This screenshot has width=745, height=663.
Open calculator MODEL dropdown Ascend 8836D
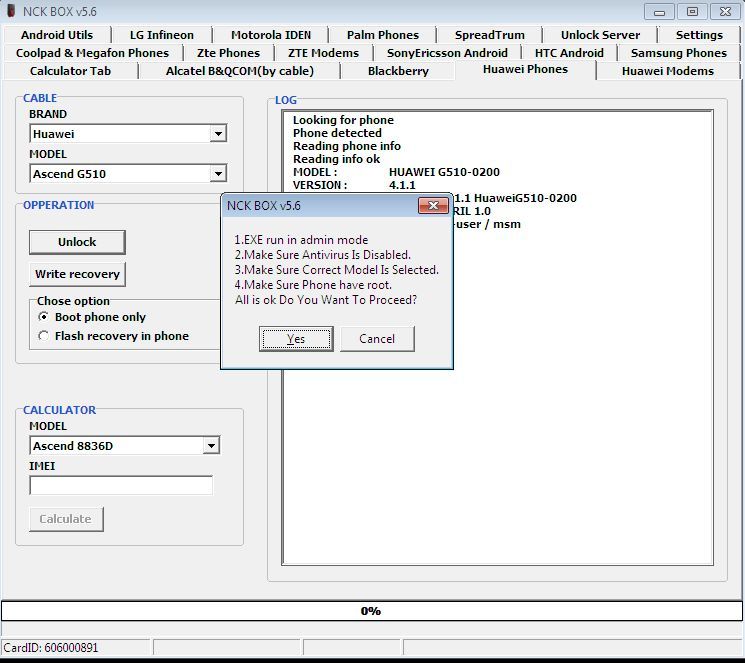(210, 446)
